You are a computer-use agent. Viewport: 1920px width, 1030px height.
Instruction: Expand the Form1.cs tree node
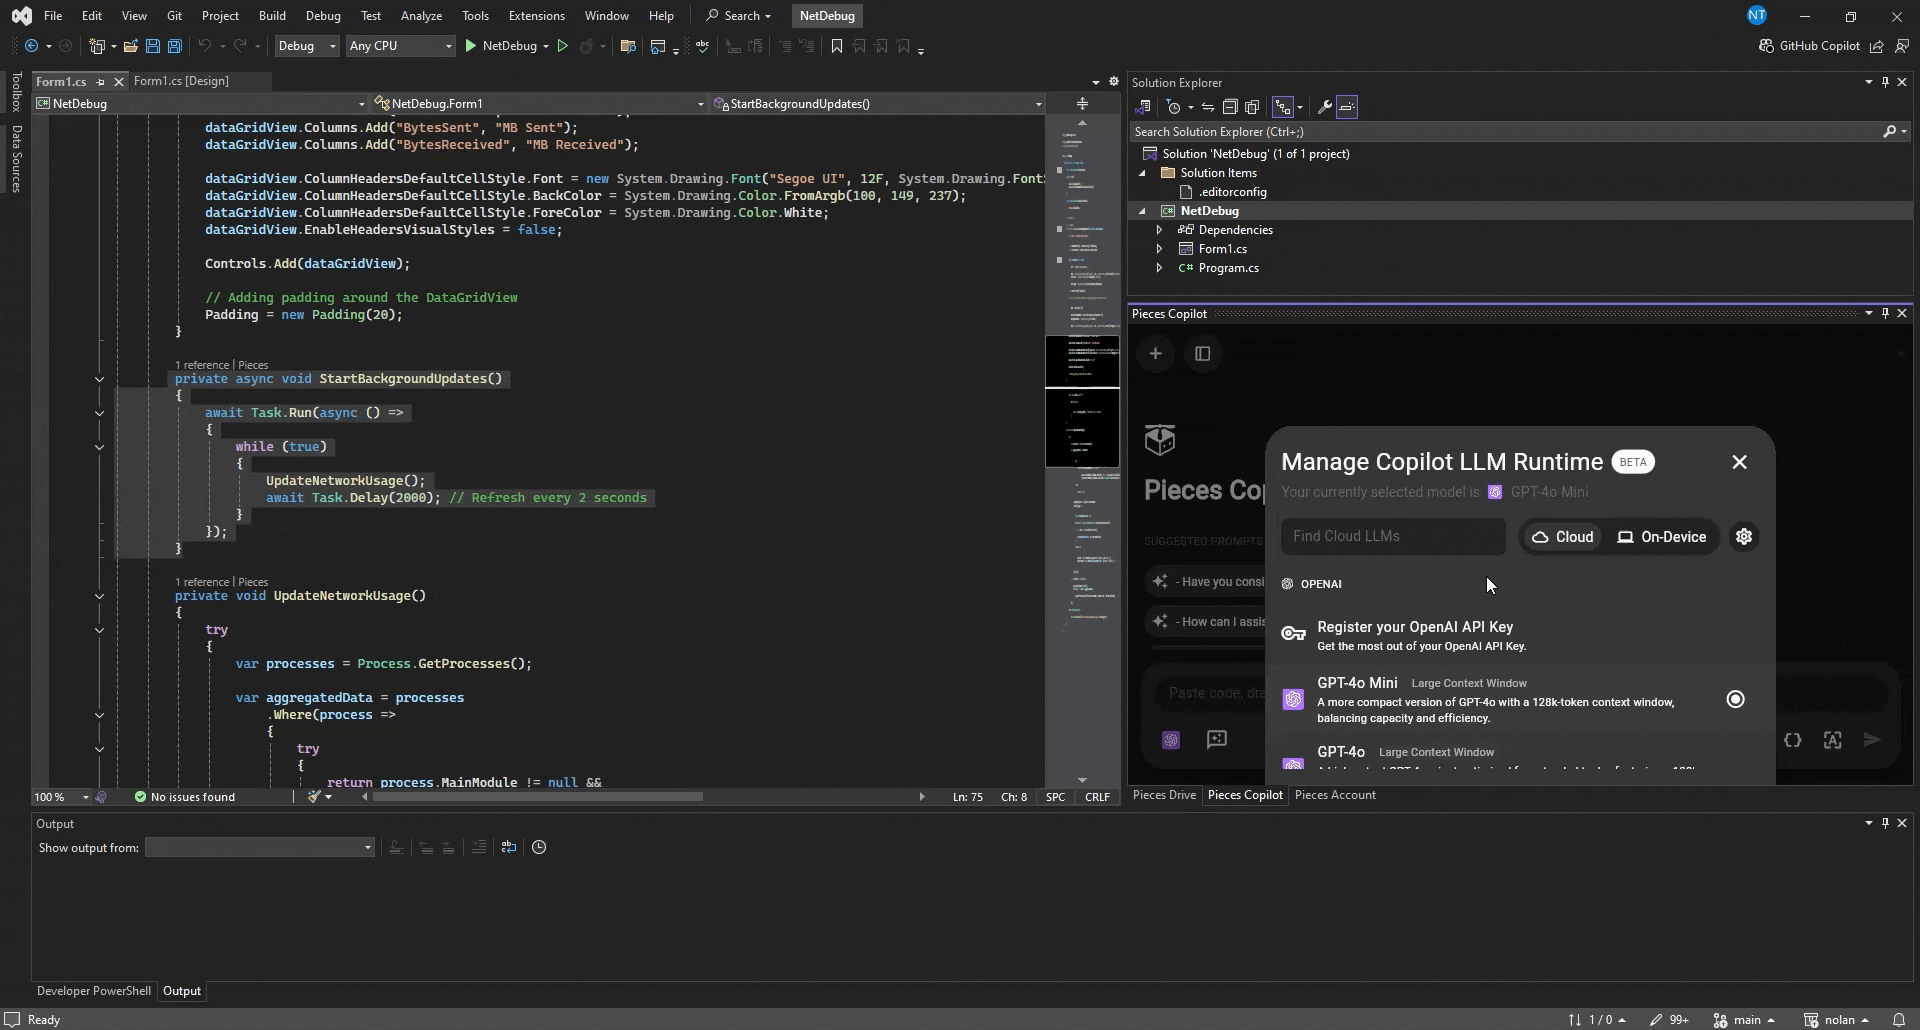click(x=1159, y=249)
